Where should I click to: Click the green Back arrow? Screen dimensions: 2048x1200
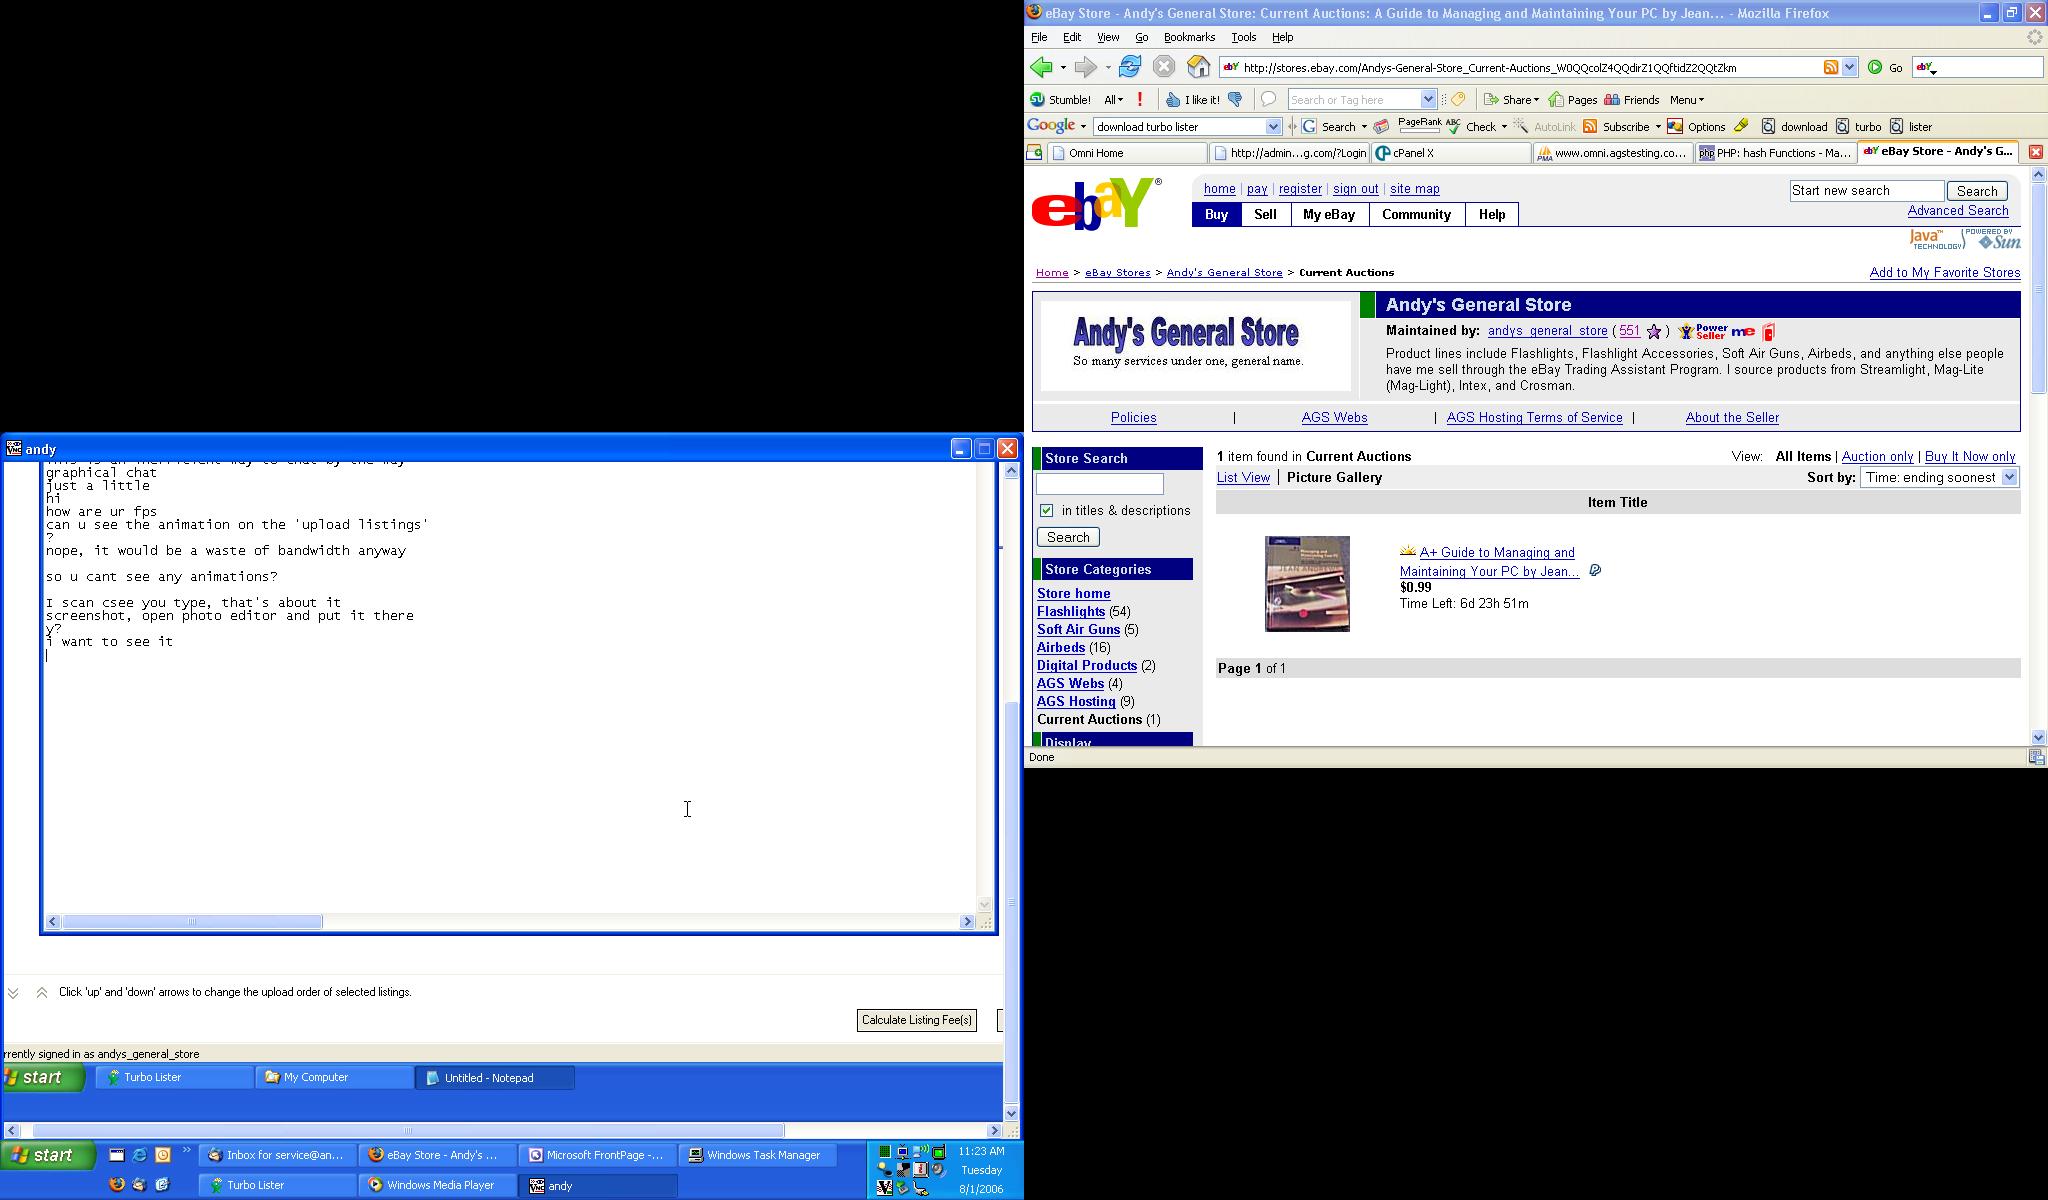click(x=1041, y=67)
